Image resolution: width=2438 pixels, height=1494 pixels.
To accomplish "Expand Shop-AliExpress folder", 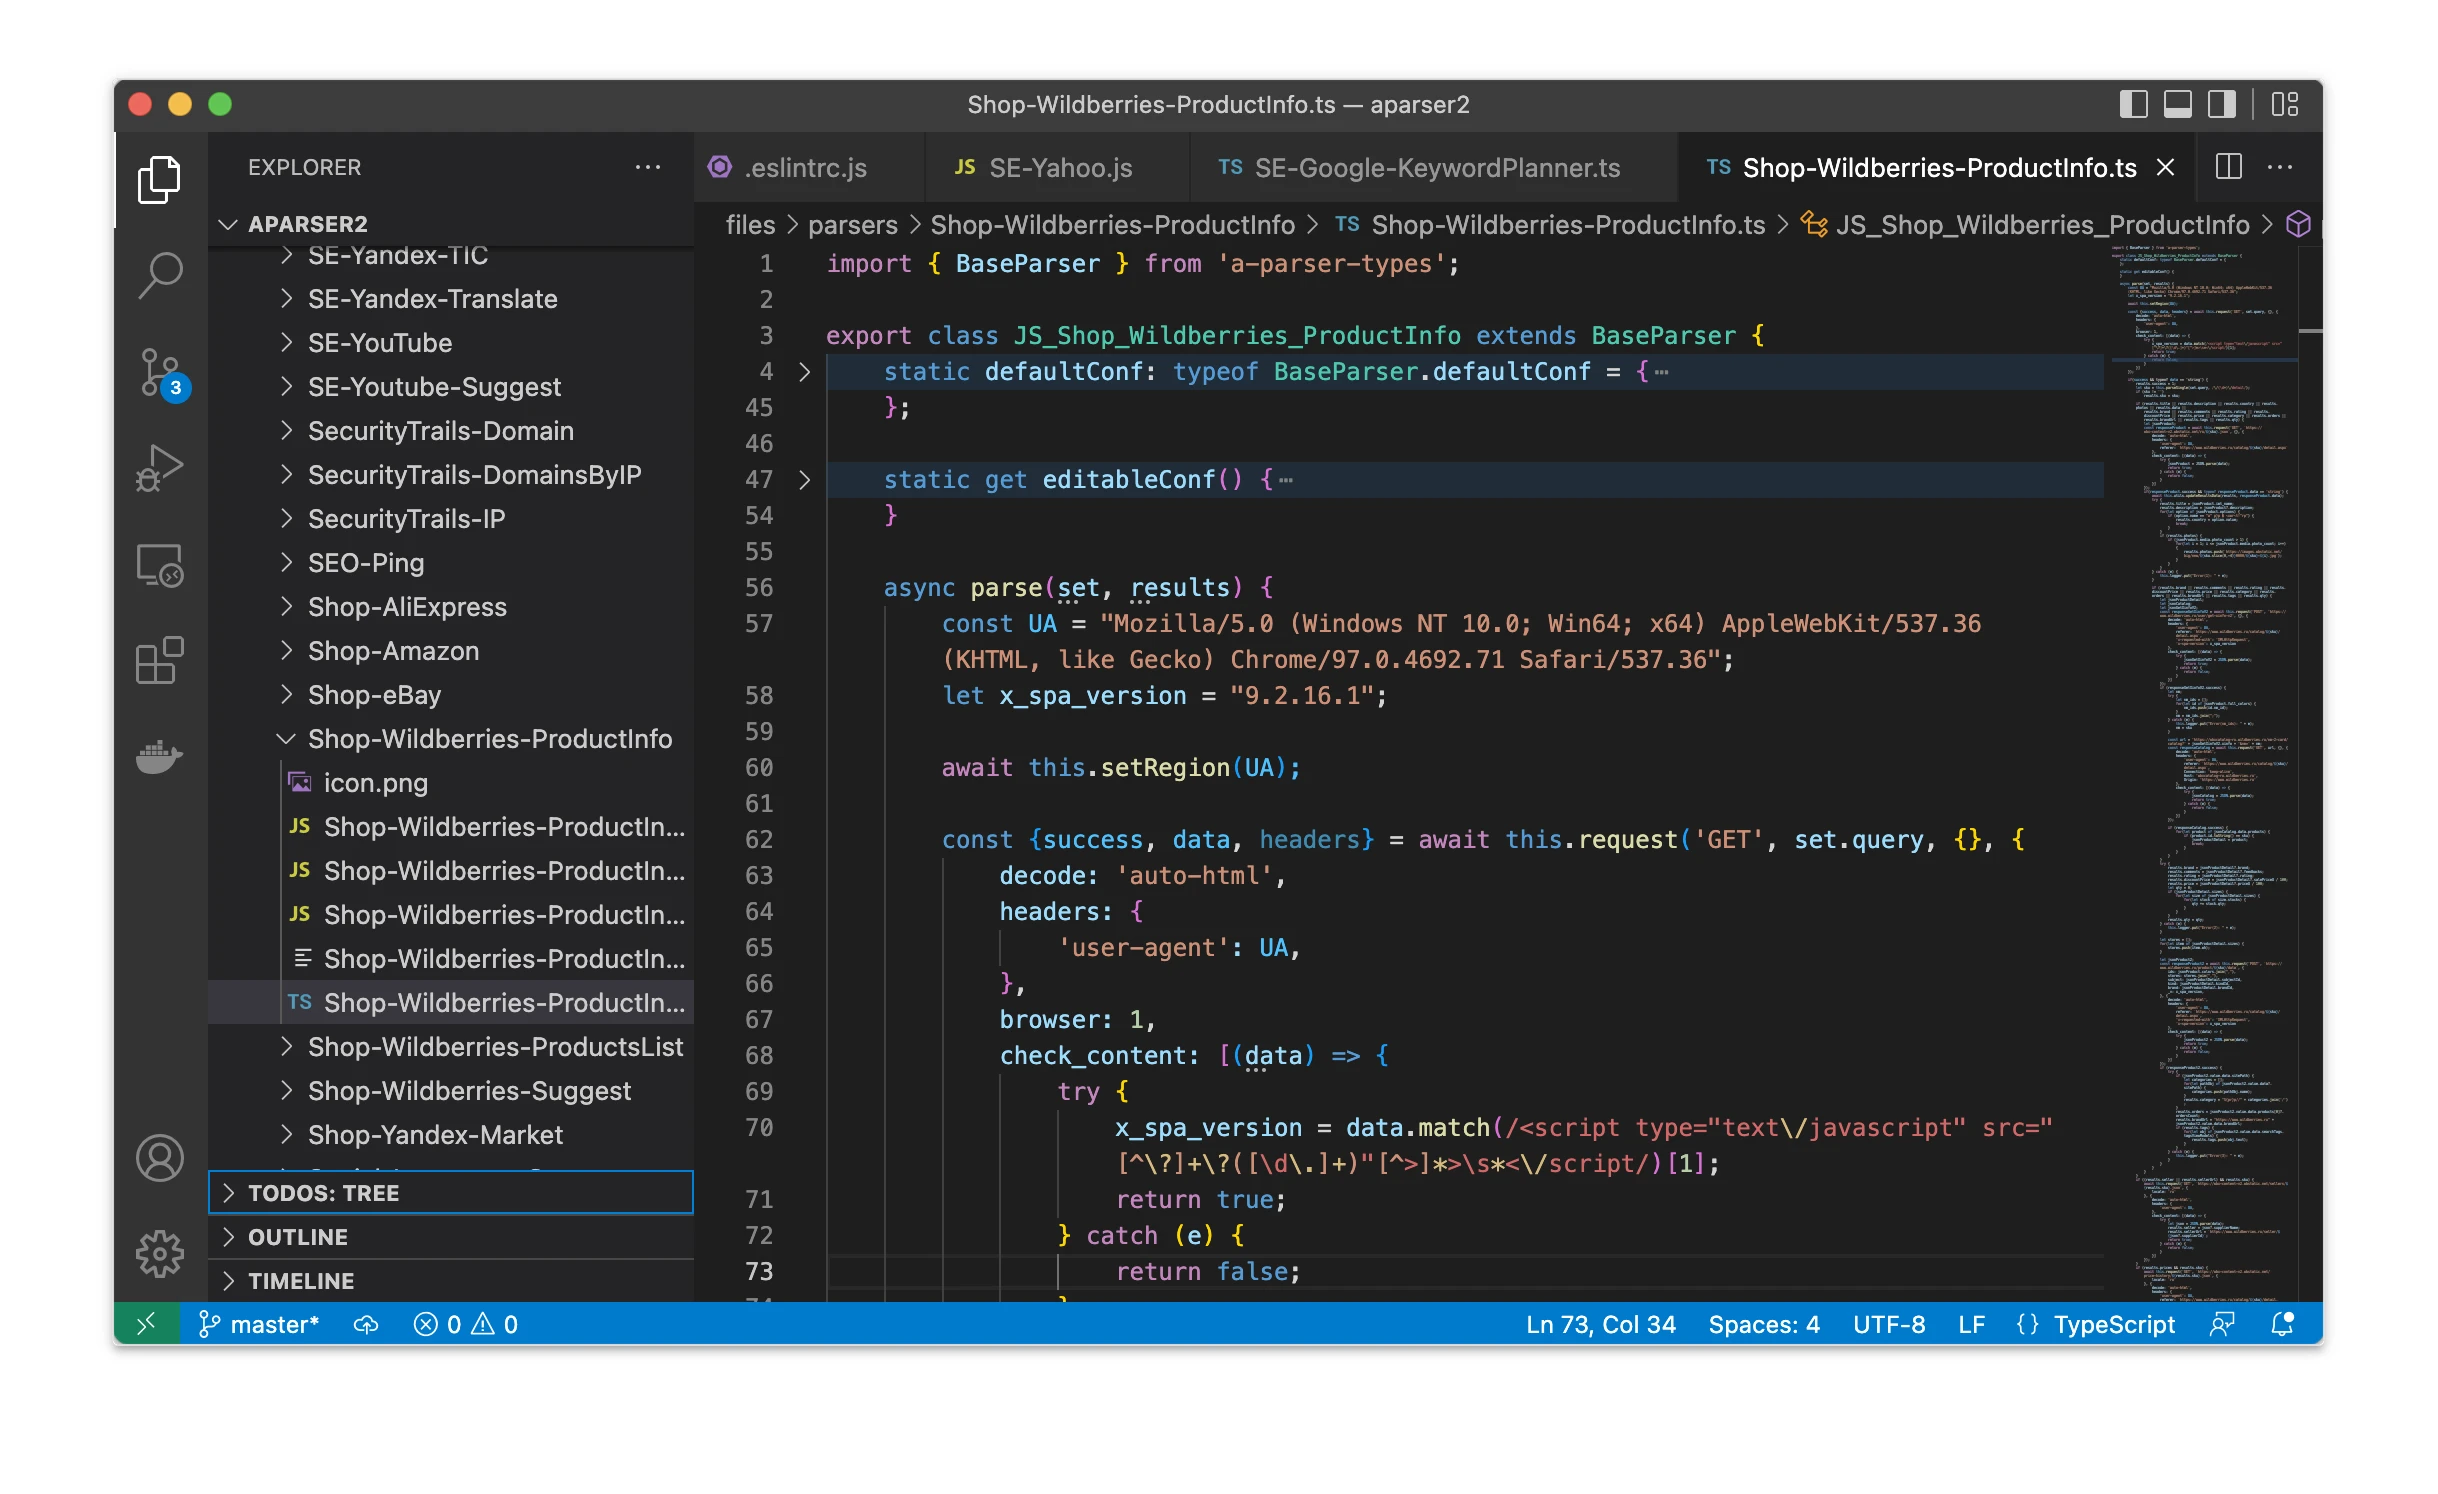I will point(451,607).
